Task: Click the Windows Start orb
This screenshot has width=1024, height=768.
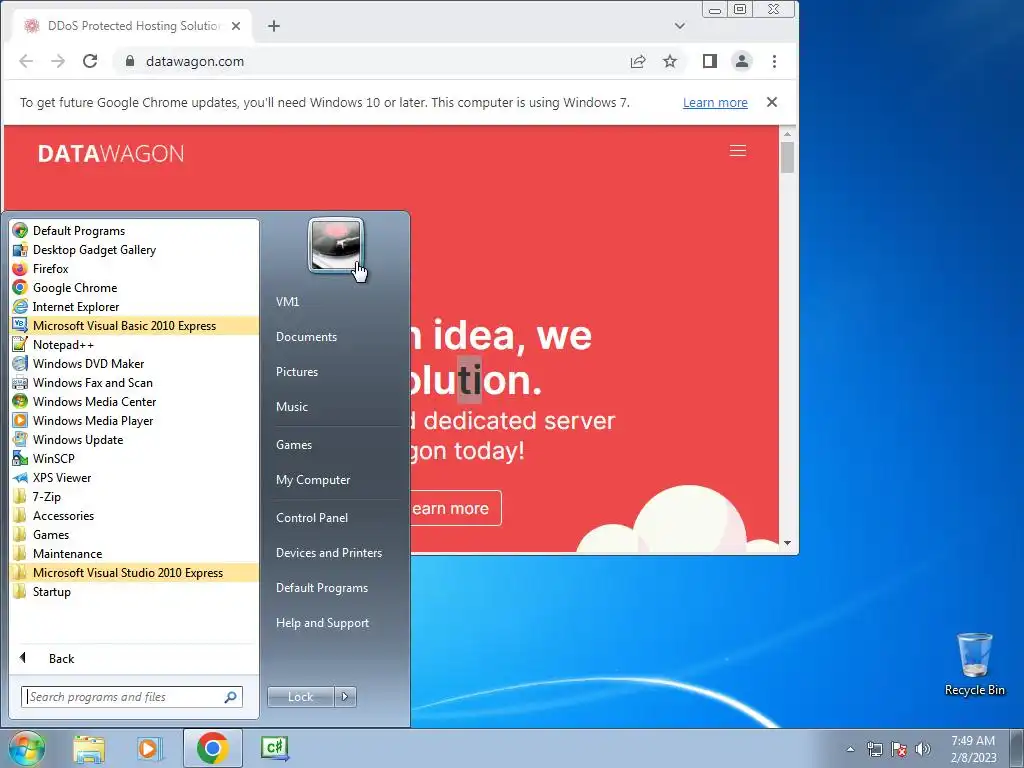Action: (x=26, y=748)
